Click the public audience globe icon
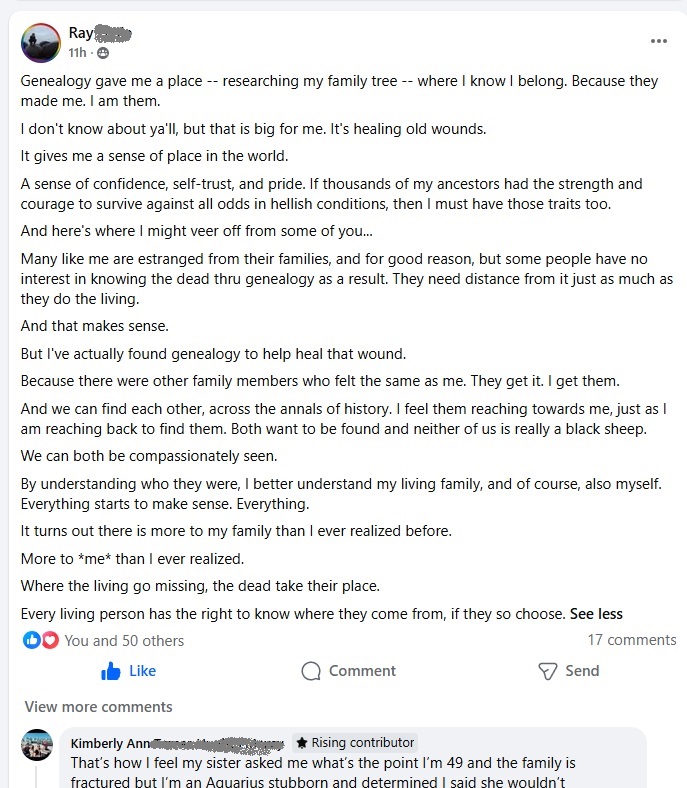The height and width of the screenshot is (788, 687). (103, 53)
